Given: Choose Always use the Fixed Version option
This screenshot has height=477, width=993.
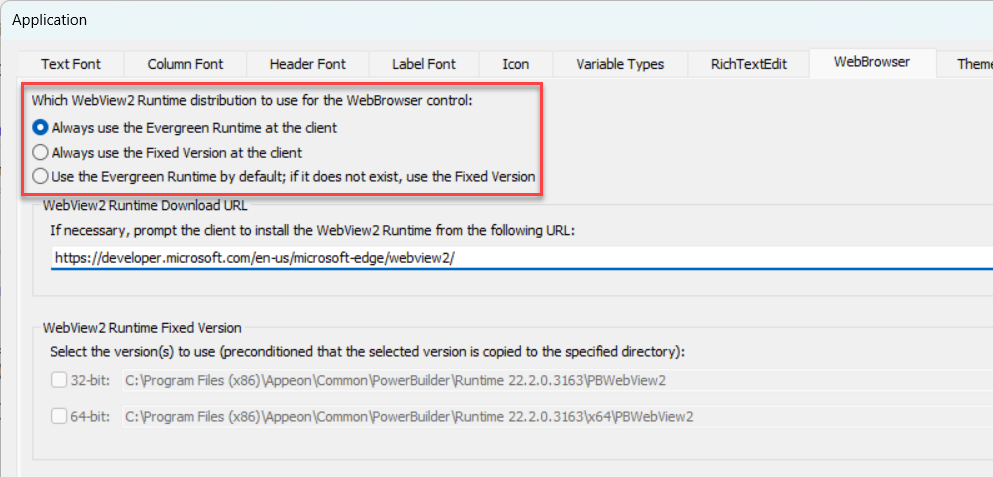Looking at the screenshot, I should [x=41, y=153].
